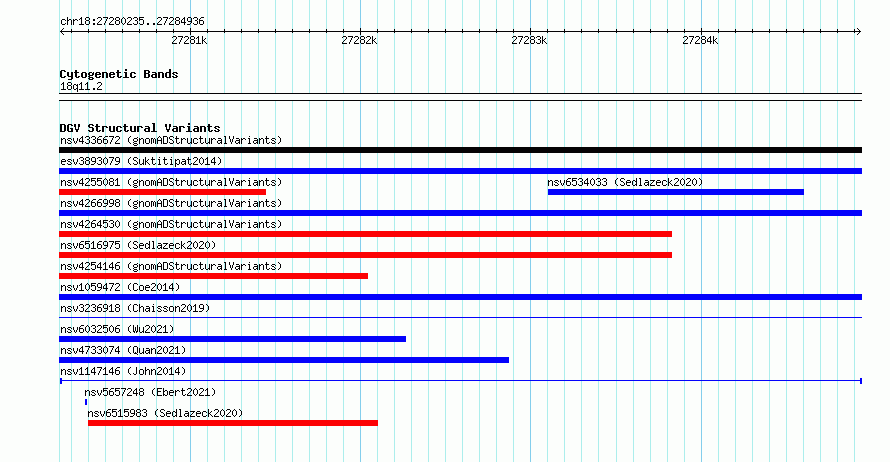Click the red nsv6515983 variant bar

233,423
